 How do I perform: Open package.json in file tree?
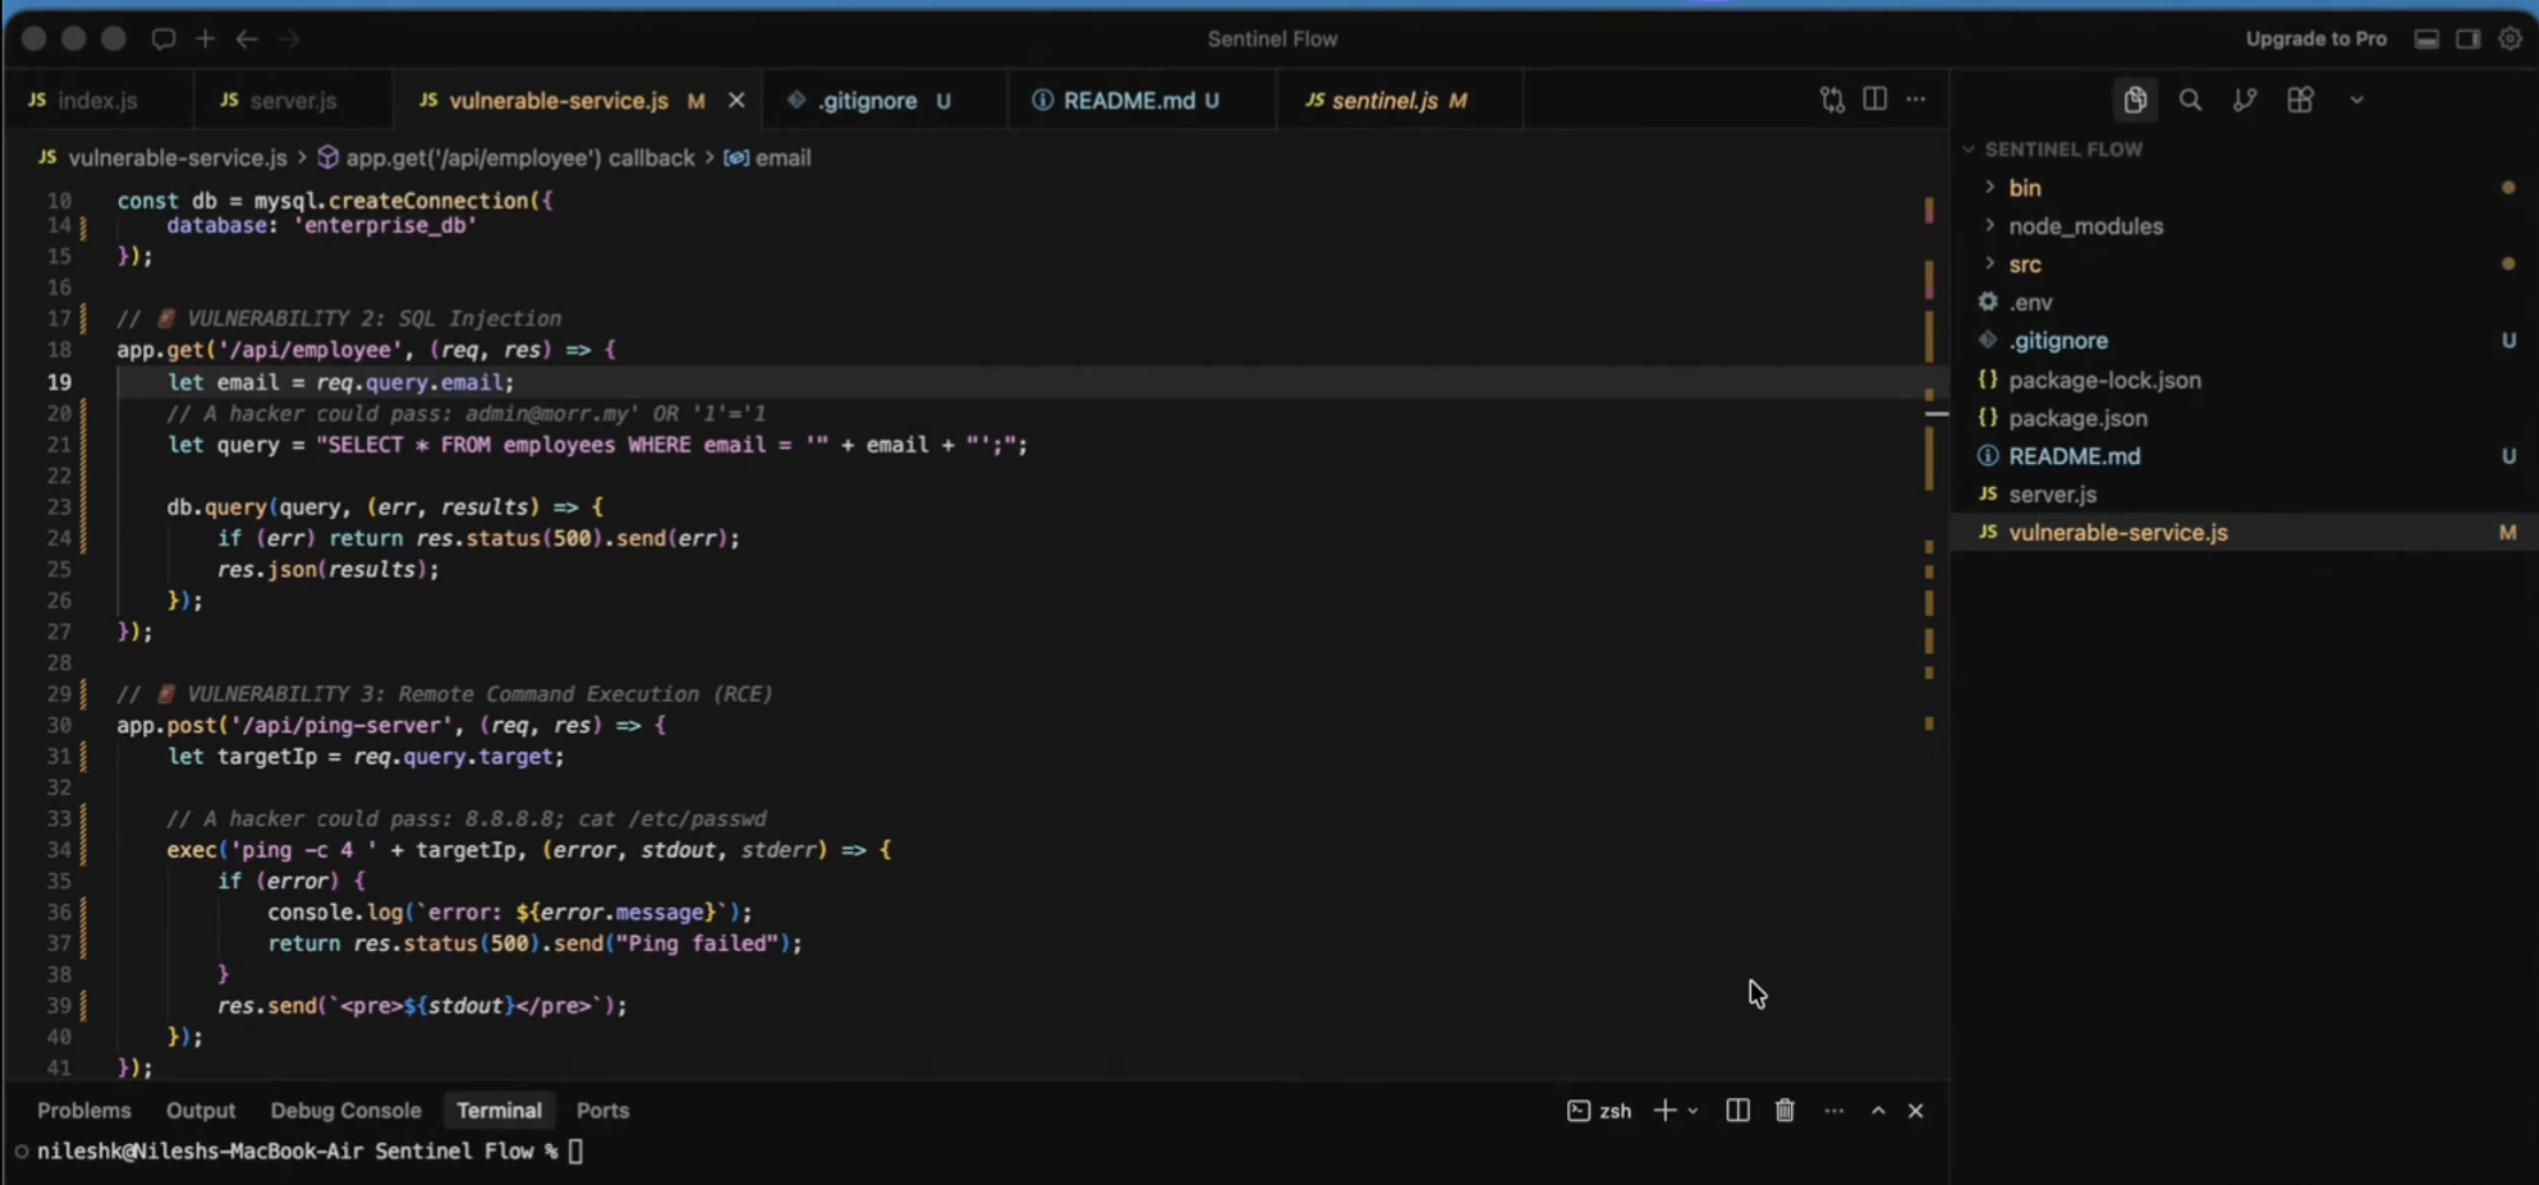2078,418
